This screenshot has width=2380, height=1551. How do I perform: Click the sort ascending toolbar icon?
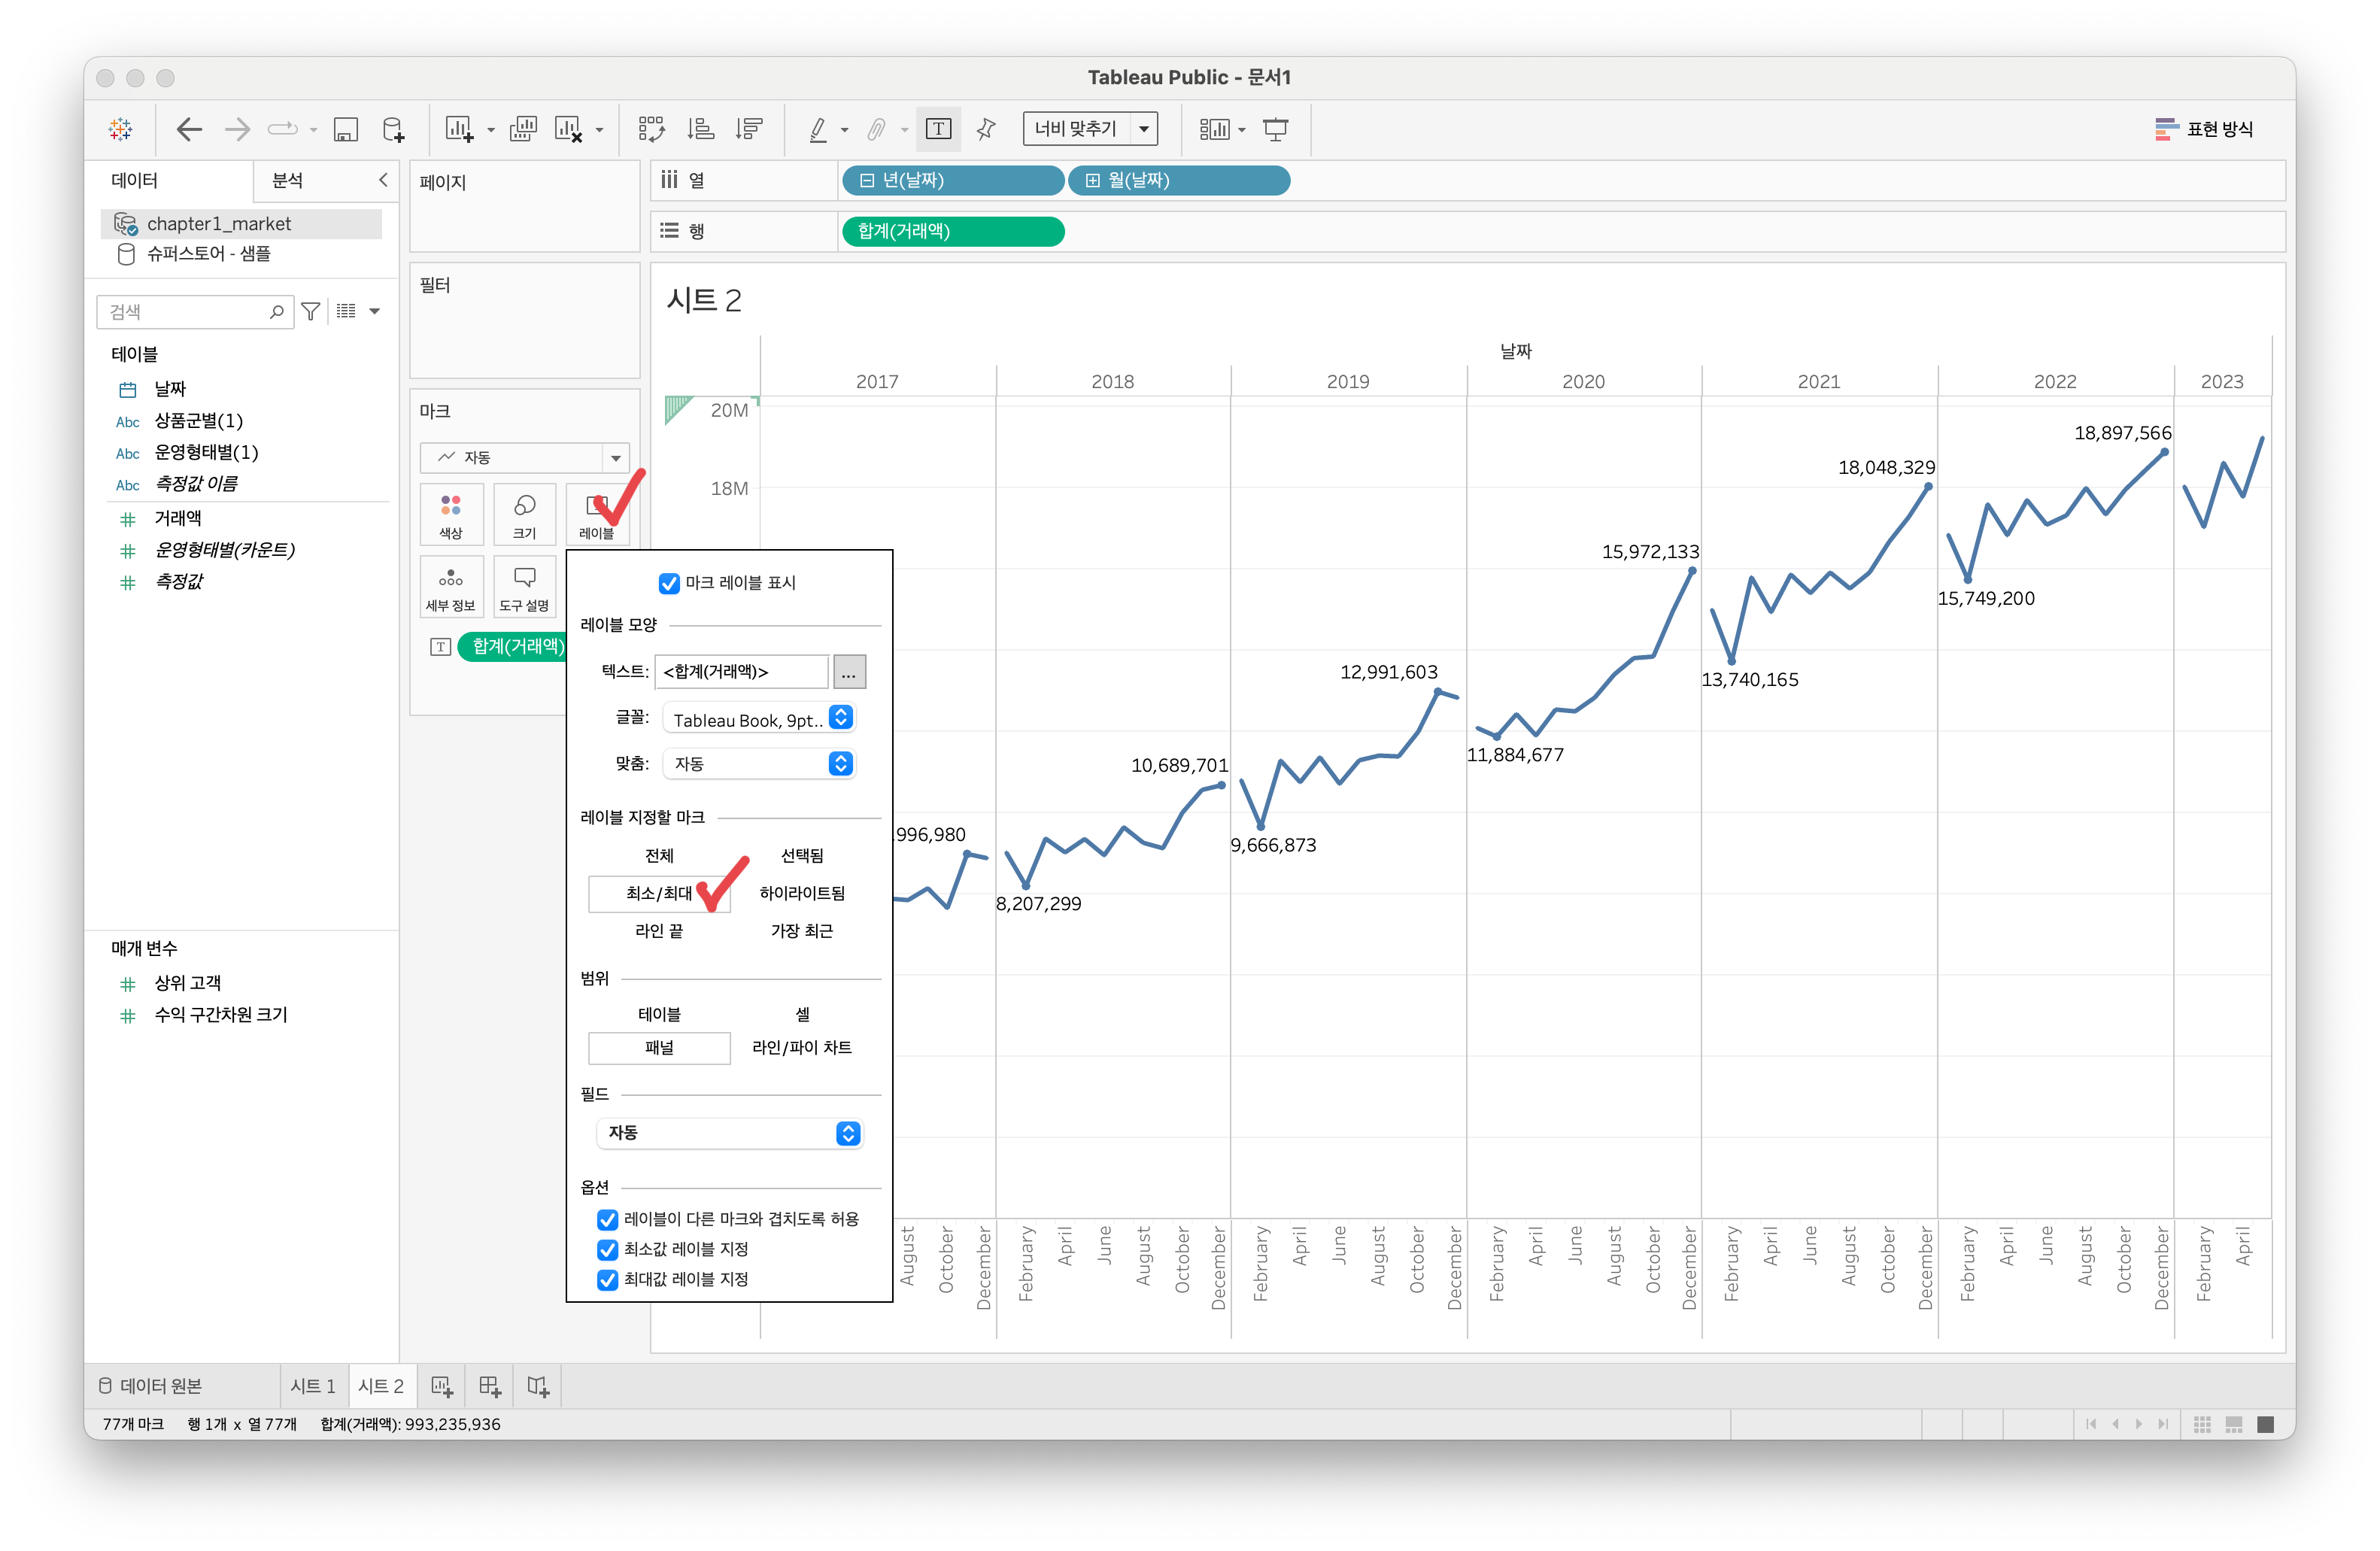pyautogui.click(x=700, y=129)
